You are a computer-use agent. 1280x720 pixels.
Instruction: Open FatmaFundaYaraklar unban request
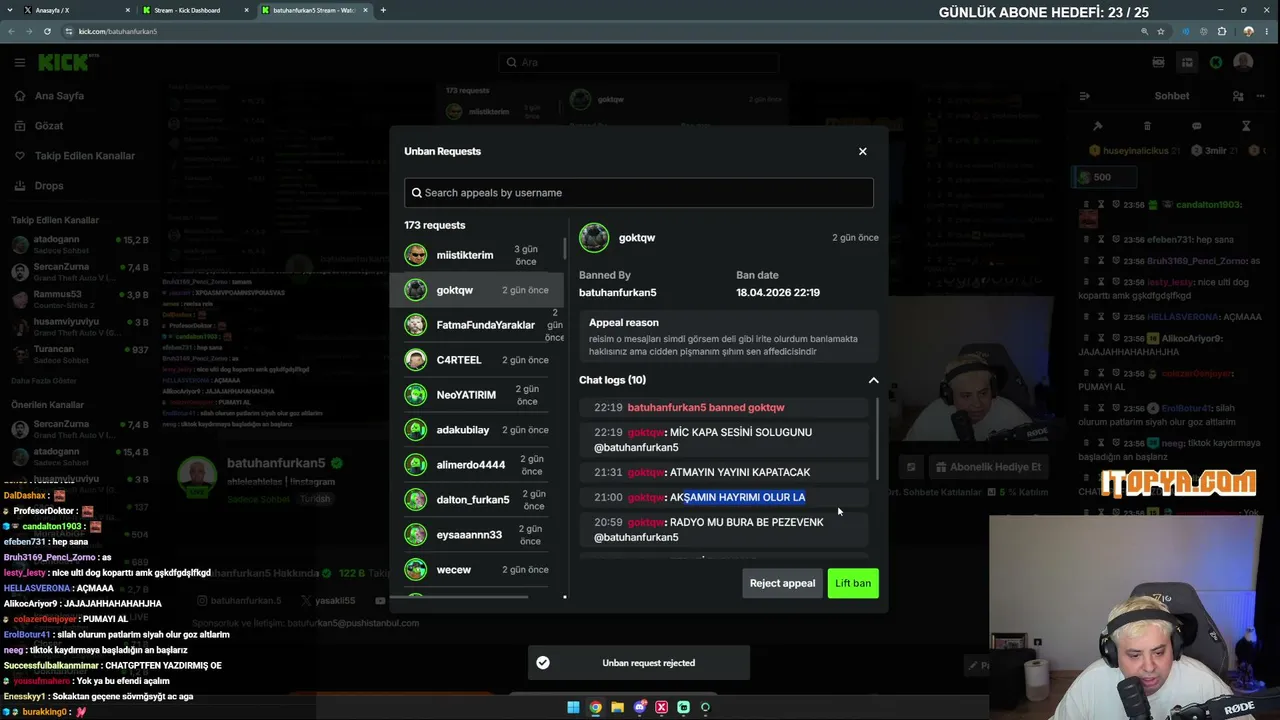[x=476, y=325]
